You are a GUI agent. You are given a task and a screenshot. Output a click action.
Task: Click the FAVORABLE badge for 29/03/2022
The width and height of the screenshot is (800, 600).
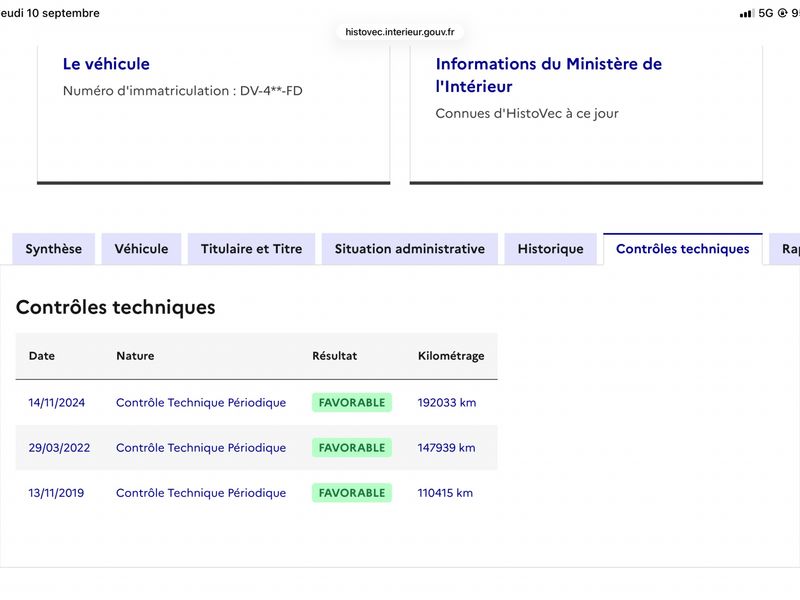click(352, 447)
